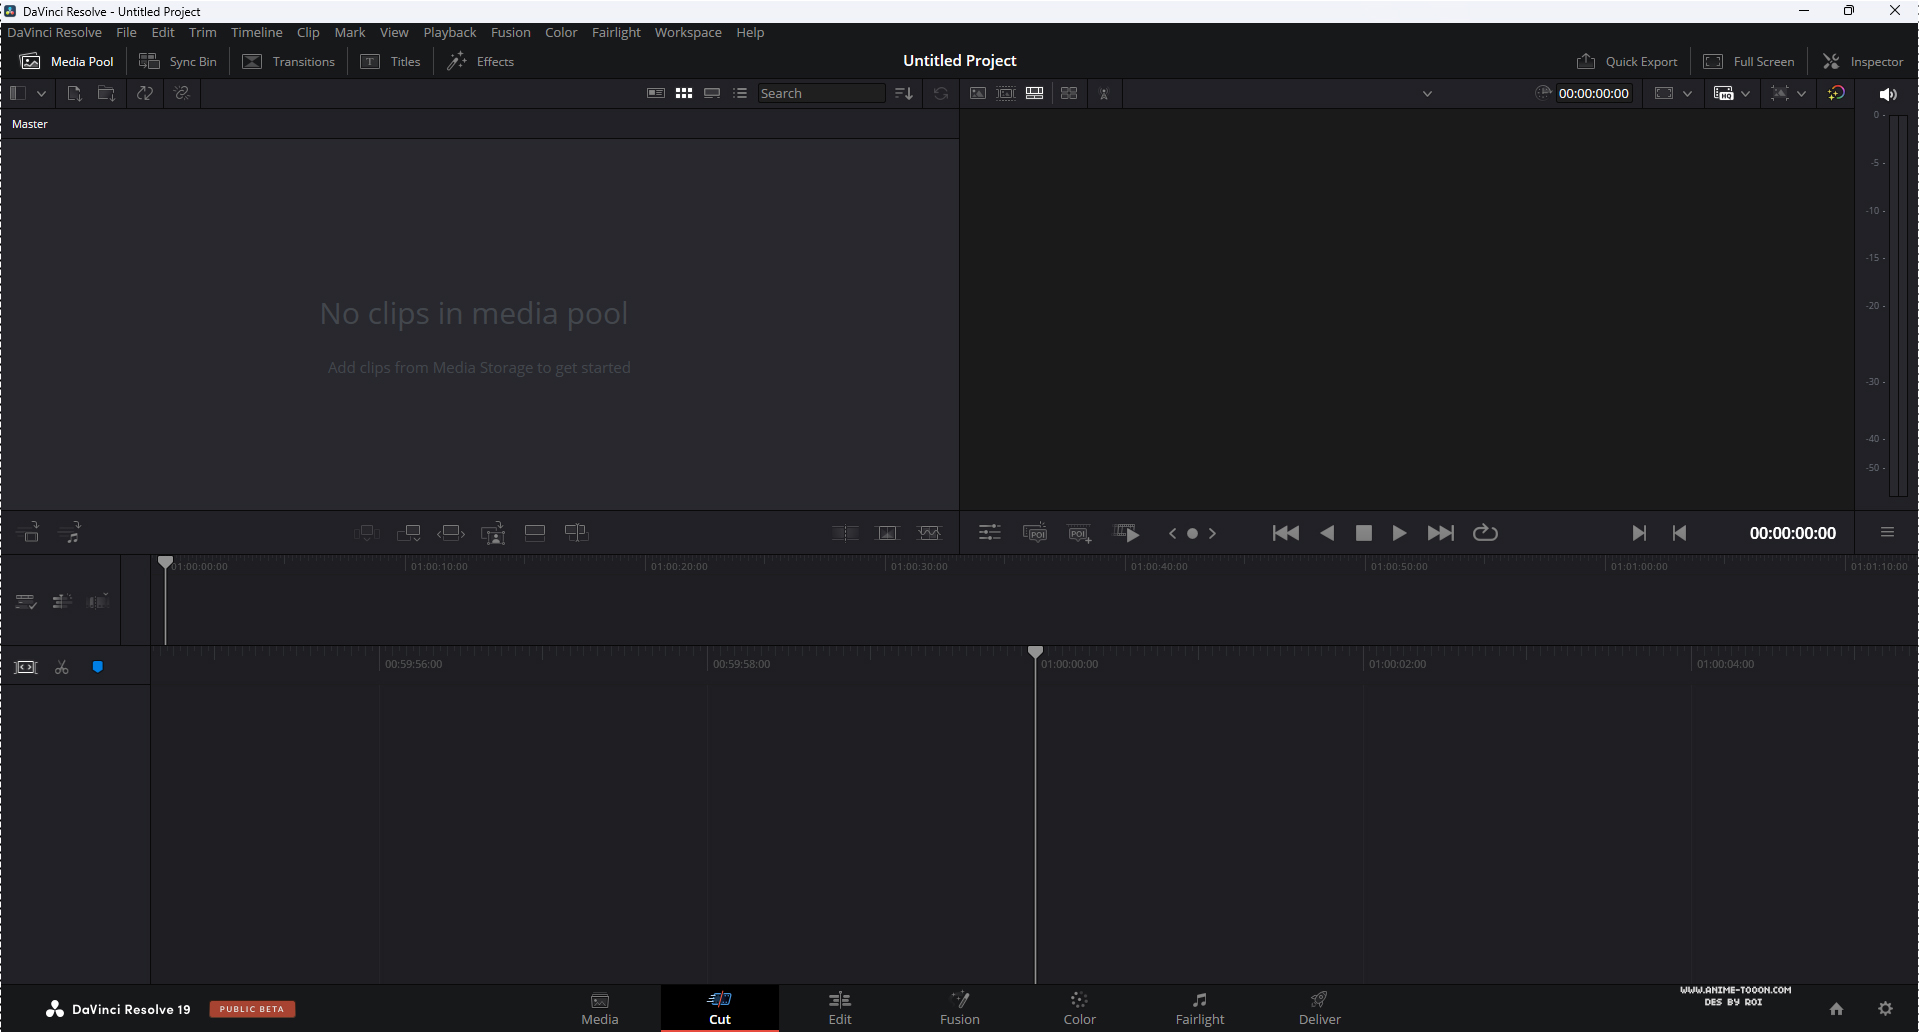
Task: Click the bypass color grades icon
Action: coord(1836,93)
